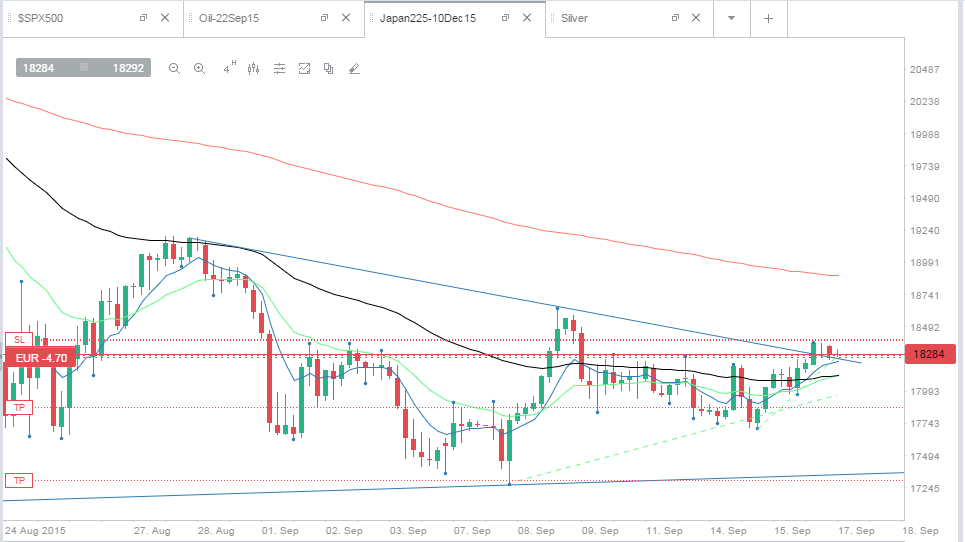The height and width of the screenshot is (542, 965).
Task: Close the $SPX500 tab
Action: 165,18
